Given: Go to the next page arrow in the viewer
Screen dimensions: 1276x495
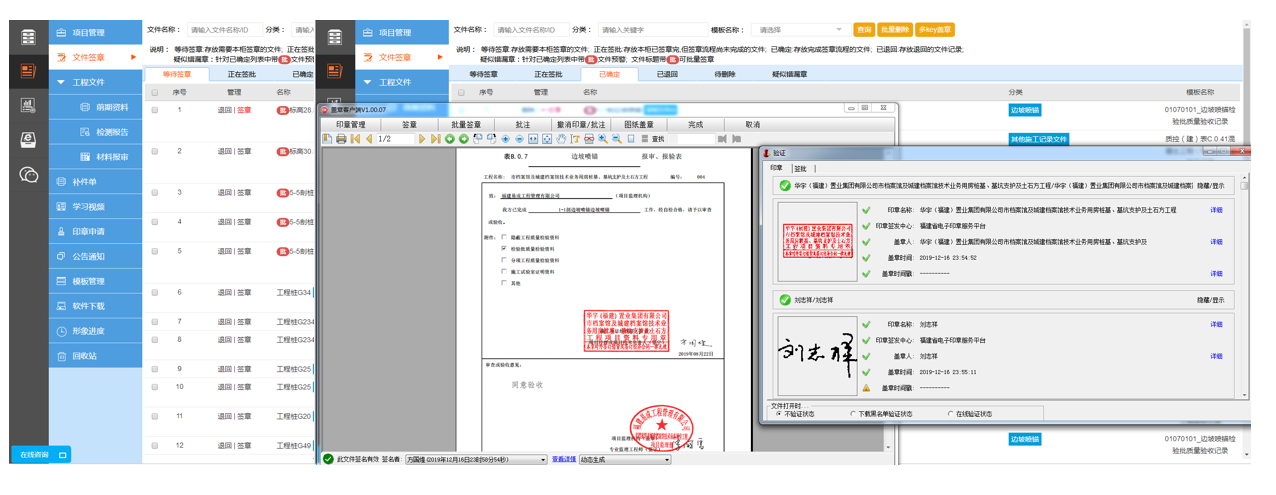Looking at the screenshot, I should [422, 139].
